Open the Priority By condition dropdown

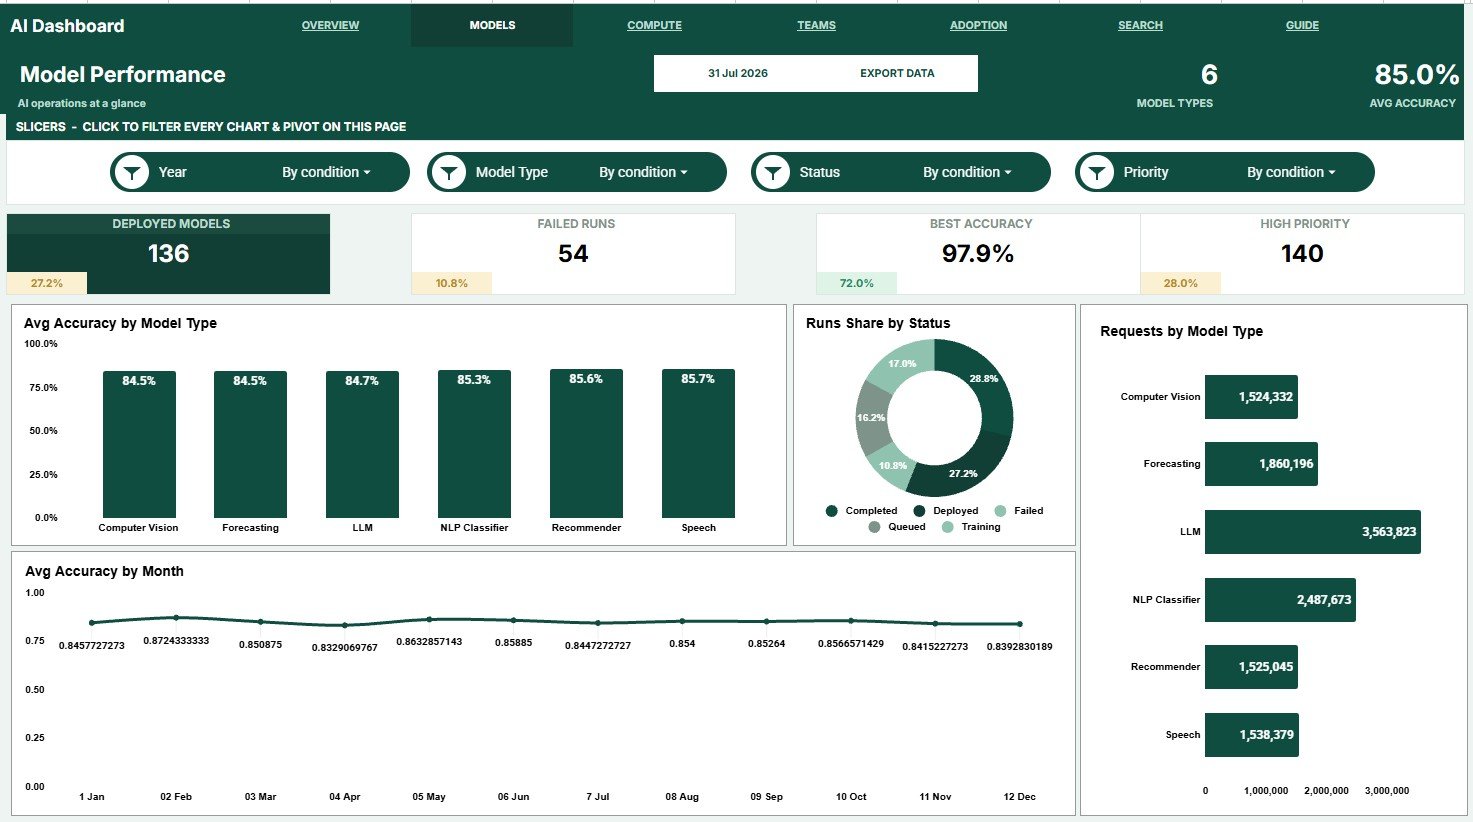(x=1291, y=172)
